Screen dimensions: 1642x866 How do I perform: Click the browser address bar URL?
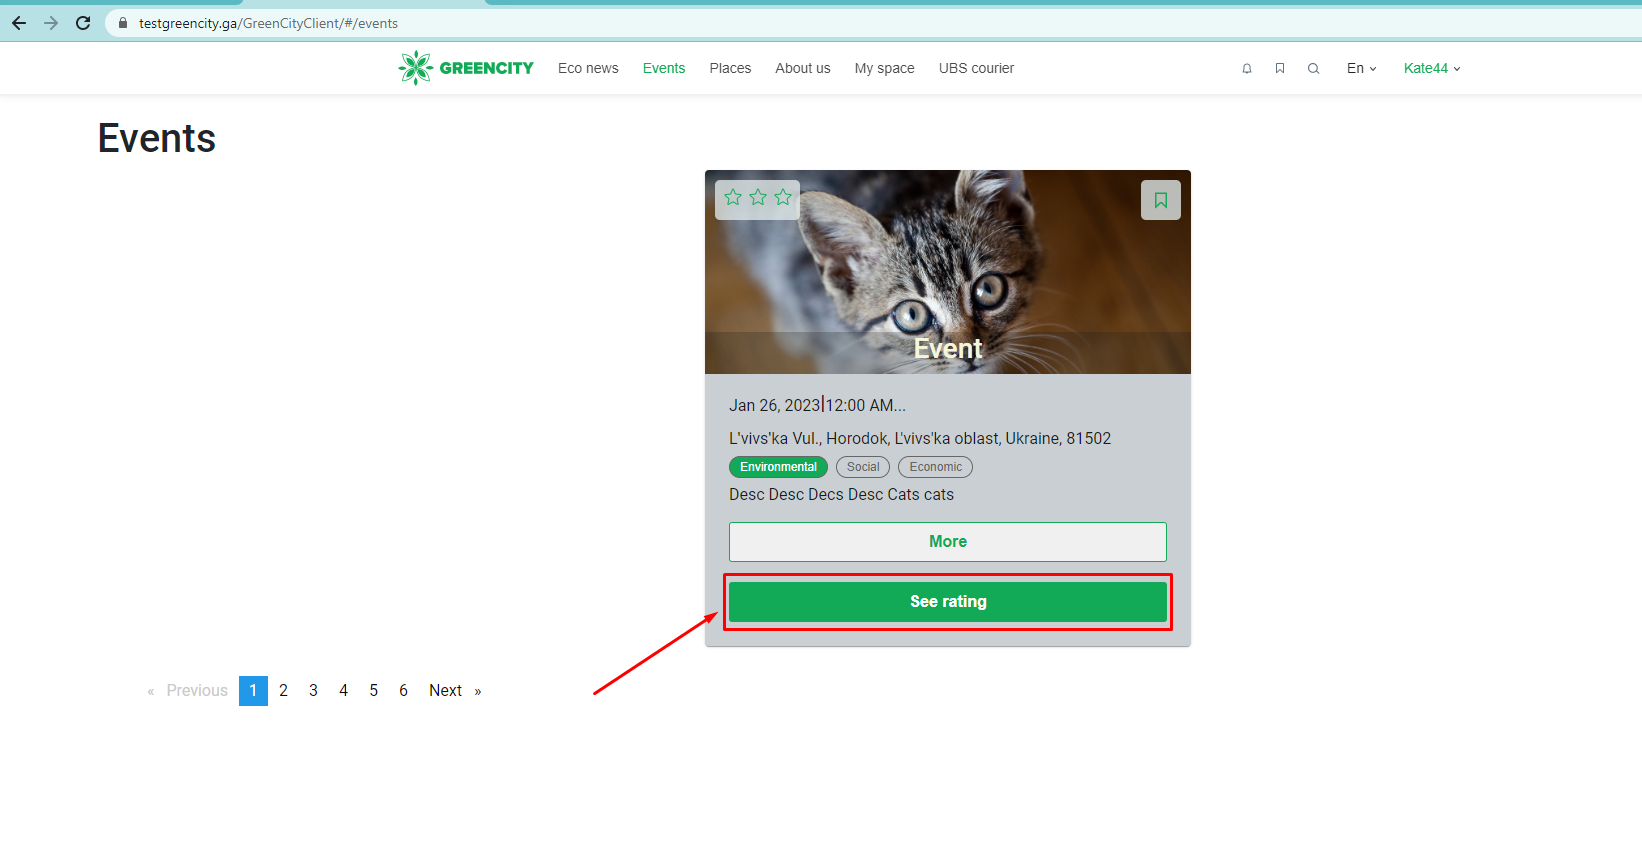268,23
